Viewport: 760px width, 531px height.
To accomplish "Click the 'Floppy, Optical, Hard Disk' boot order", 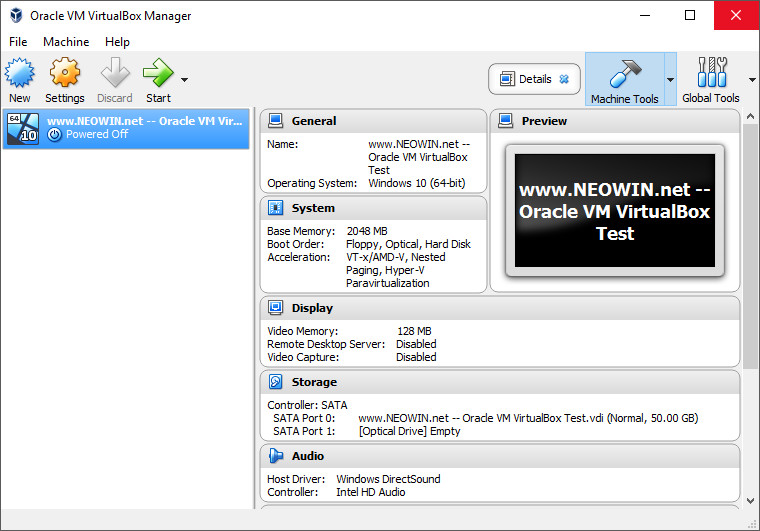I will click(408, 244).
